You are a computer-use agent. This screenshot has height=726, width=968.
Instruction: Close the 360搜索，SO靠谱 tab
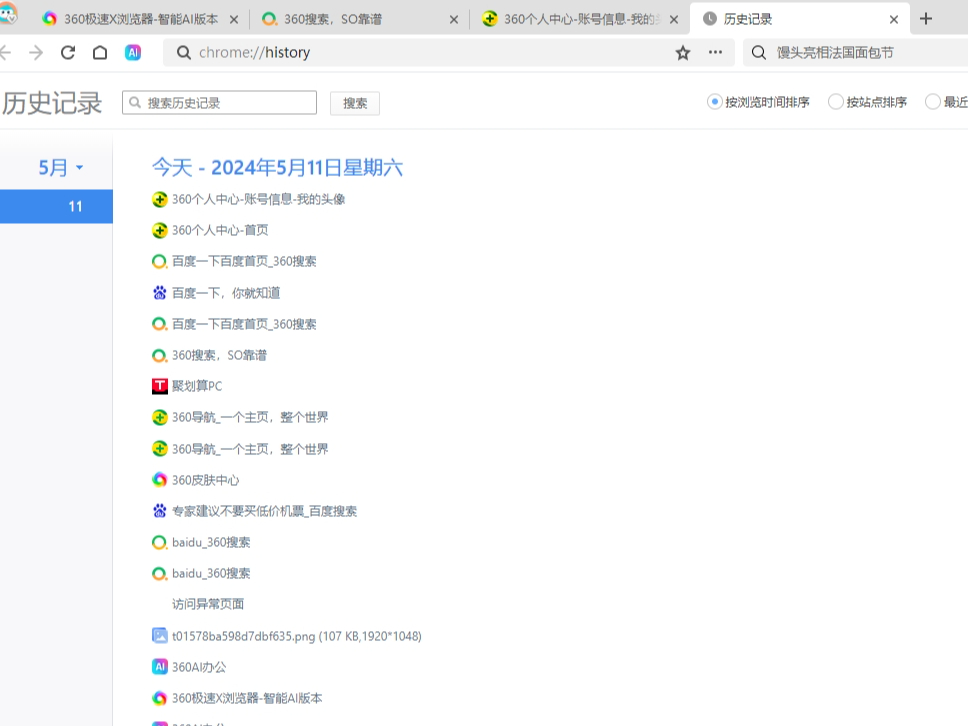pos(454,20)
